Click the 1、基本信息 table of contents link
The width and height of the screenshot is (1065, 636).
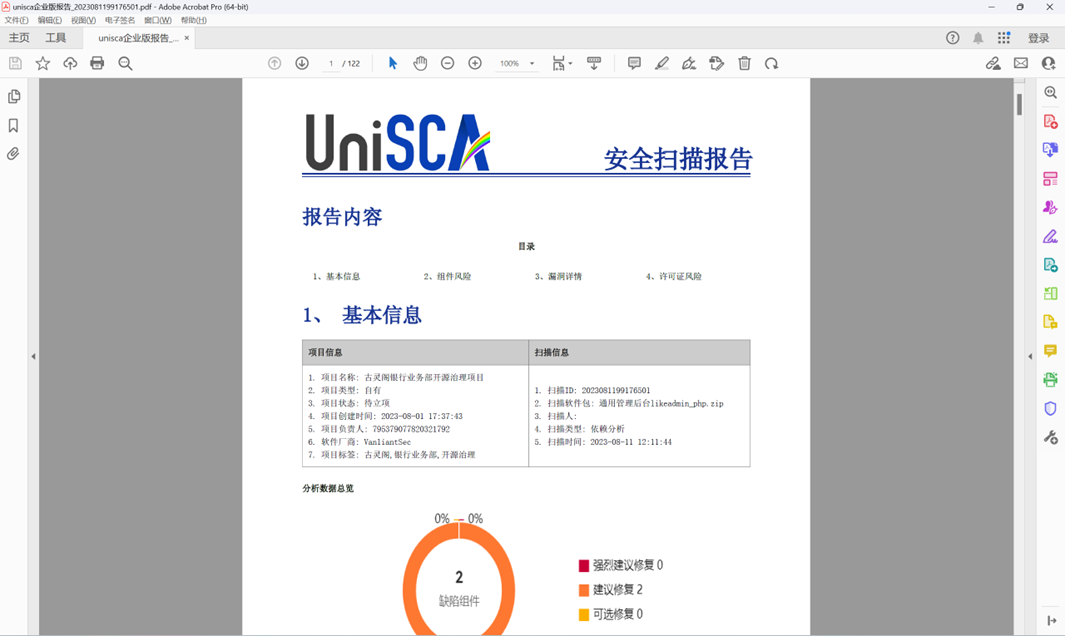pyautogui.click(x=336, y=277)
